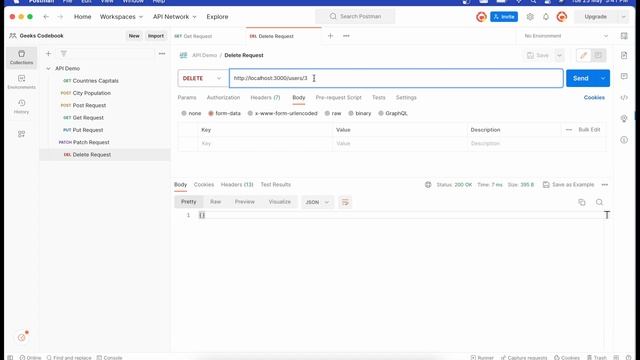
Task: Open the environment quick look icon
Action: [x=624, y=36]
